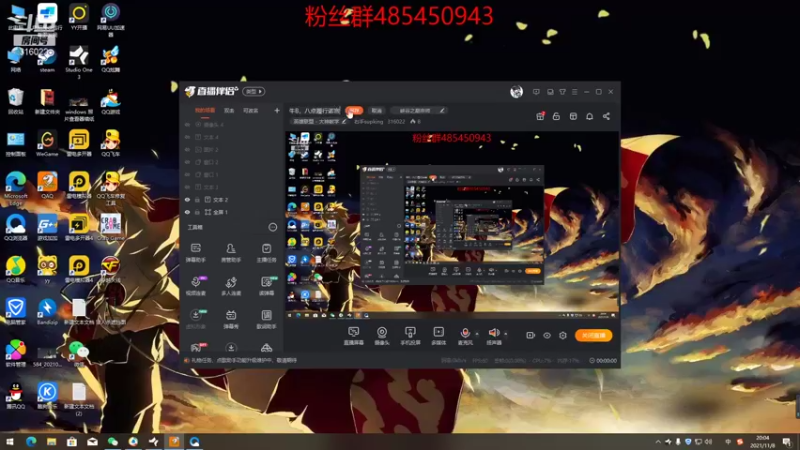Open the 视频连麦 tool

point(196,286)
